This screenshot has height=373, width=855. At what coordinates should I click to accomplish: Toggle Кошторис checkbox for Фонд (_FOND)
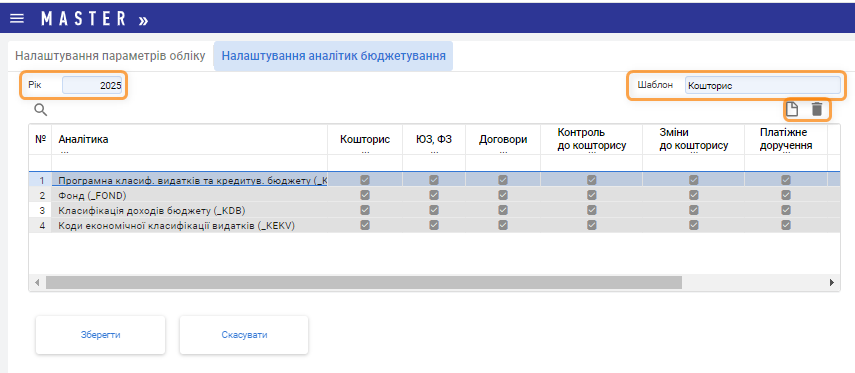click(365, 195)
